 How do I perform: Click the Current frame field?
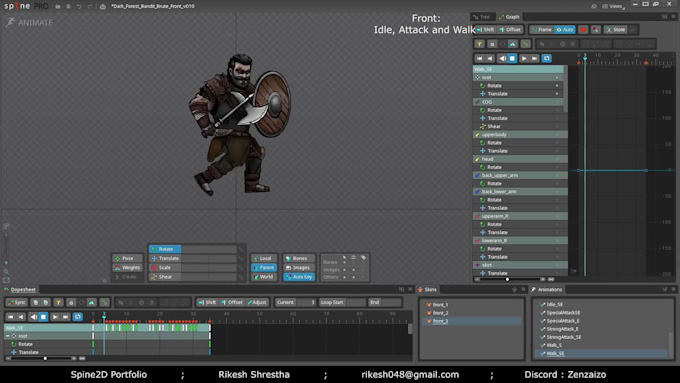pyautogui.click(x=295, y=302)
